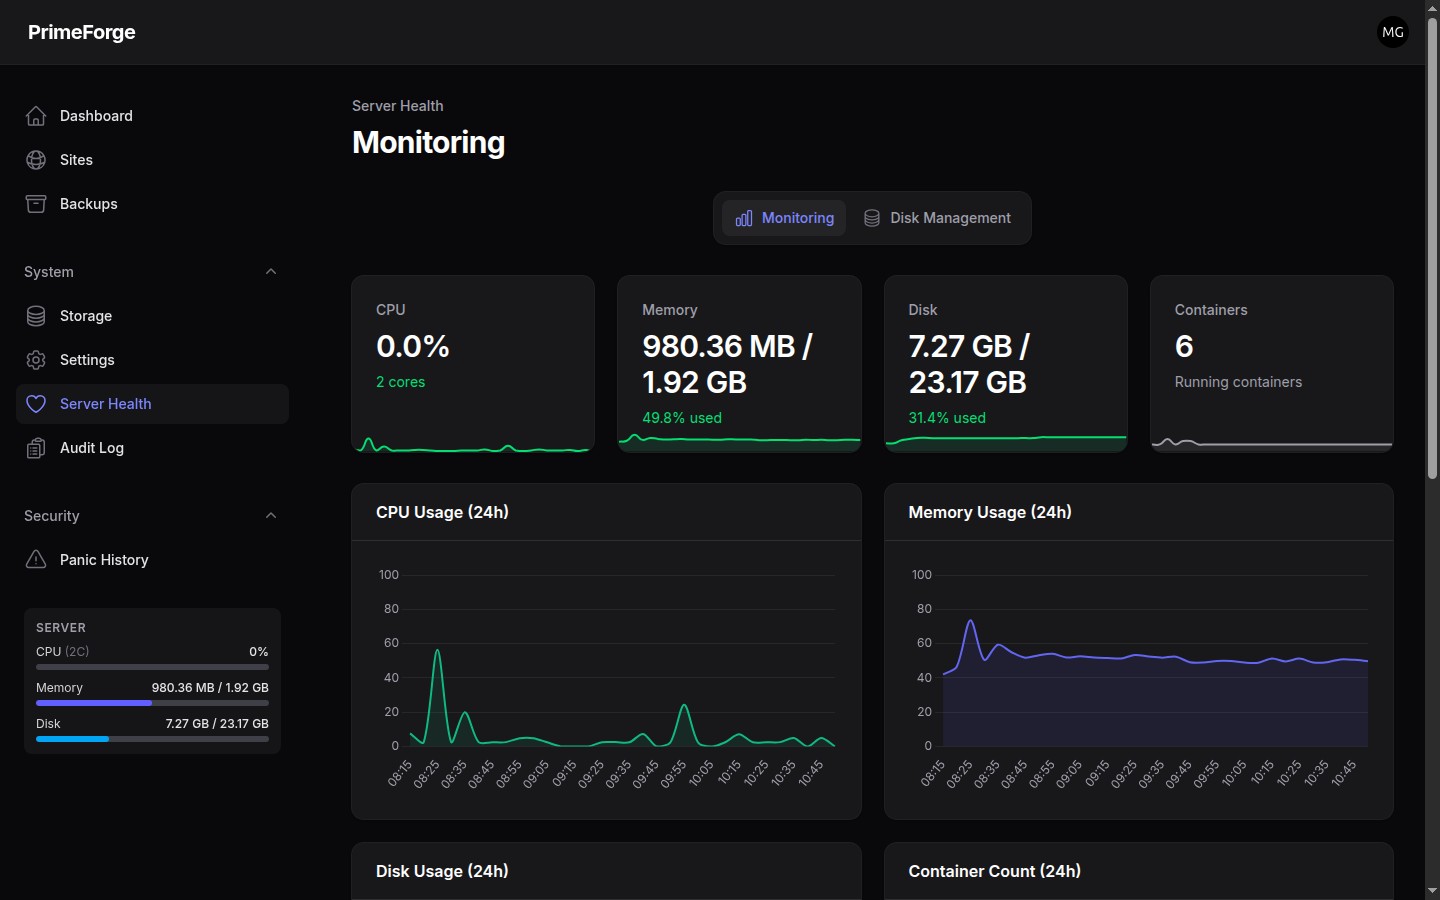Screen dimensions: 1440x900
Task: Open the Audit Log menu item
Action: (152, 448)
